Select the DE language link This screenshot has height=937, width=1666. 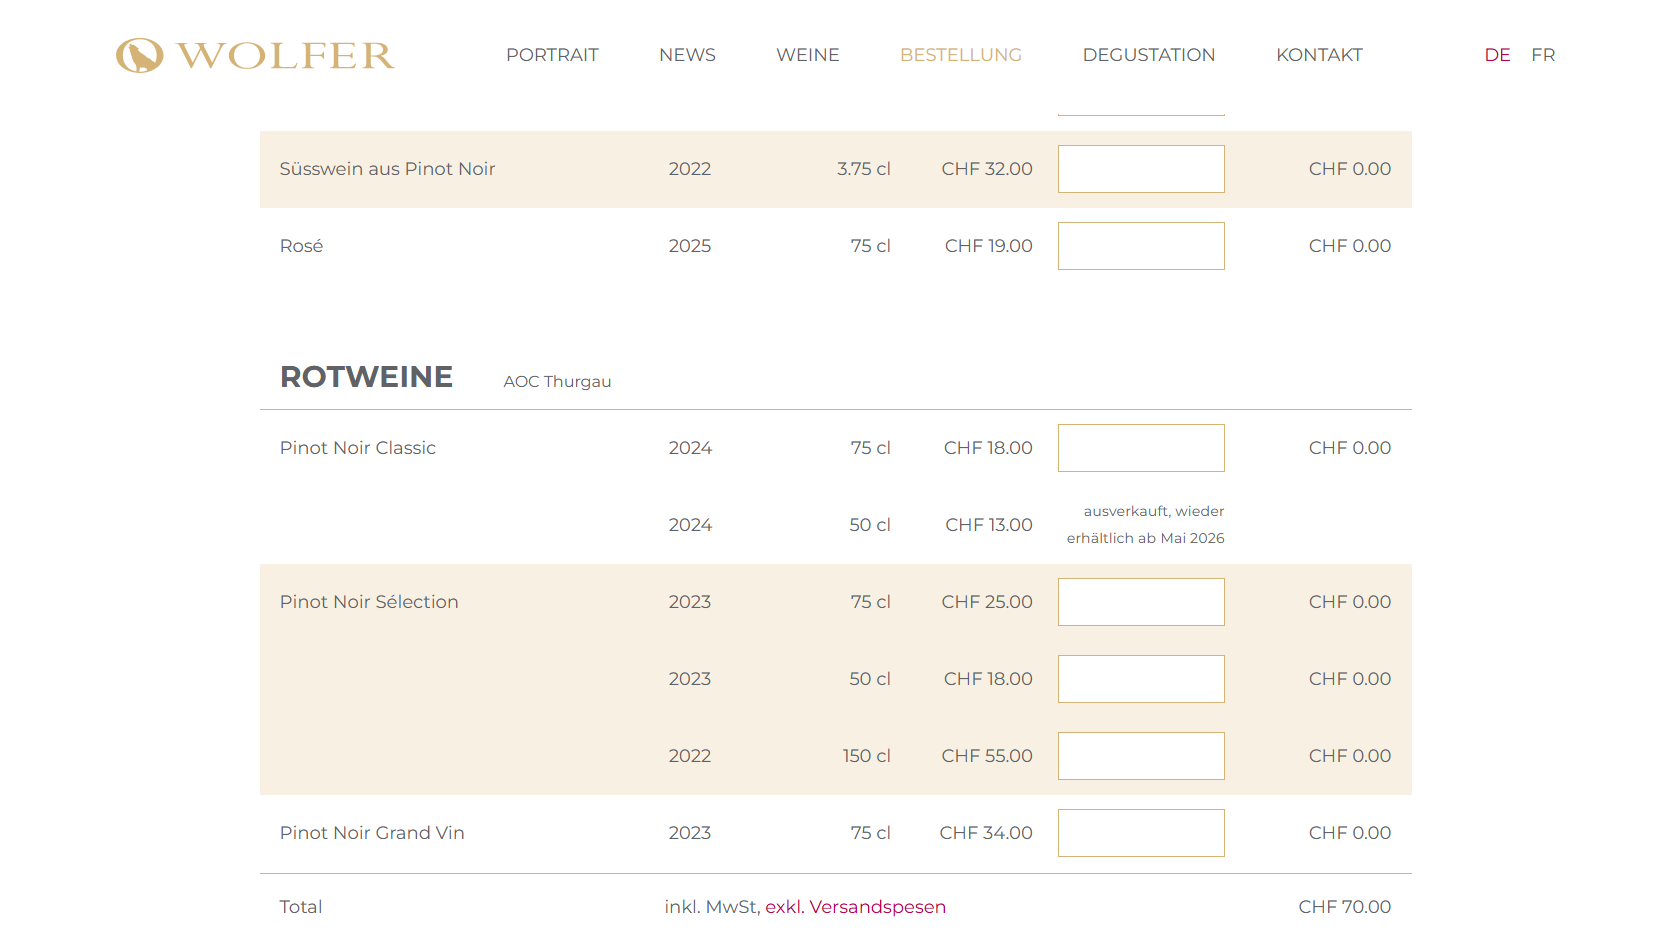[x=1497, y=55]
